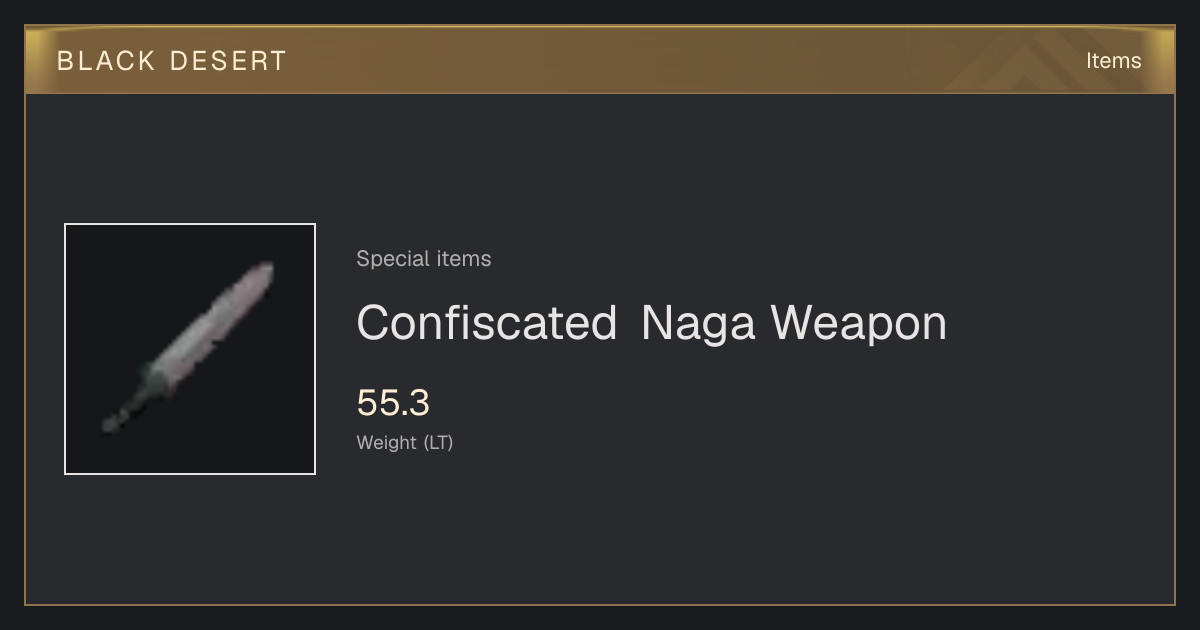Click the Confiscated Naga Weapon heading

click(x=651, y=323)
